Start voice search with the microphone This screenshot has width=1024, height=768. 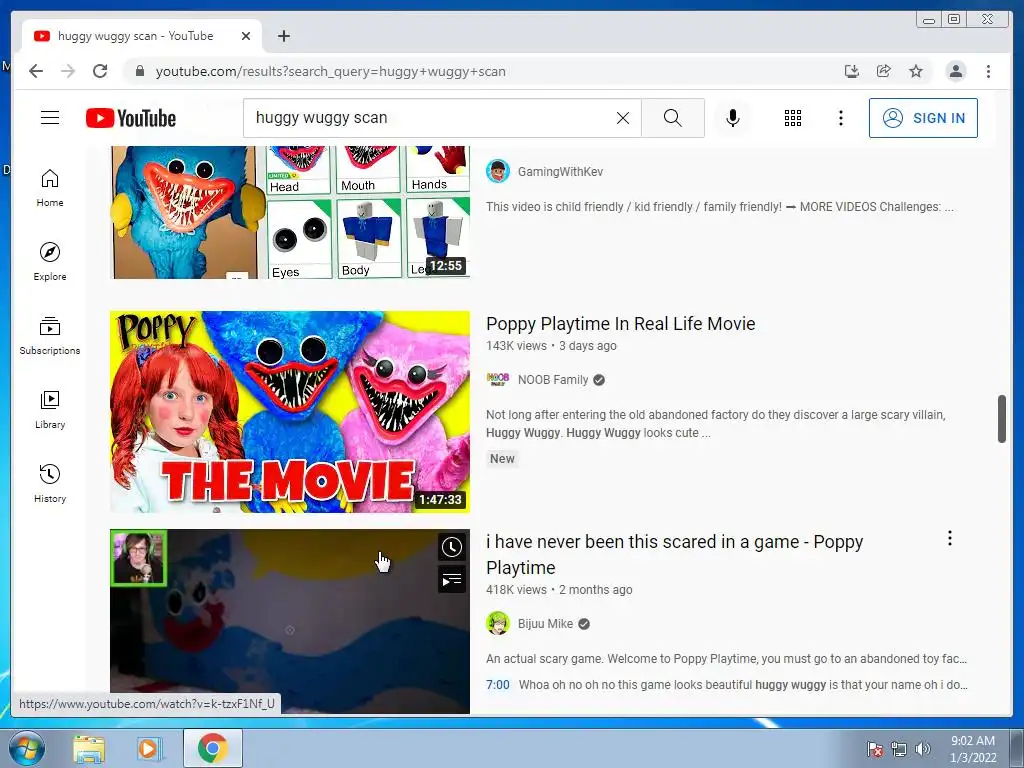[733, 118]
